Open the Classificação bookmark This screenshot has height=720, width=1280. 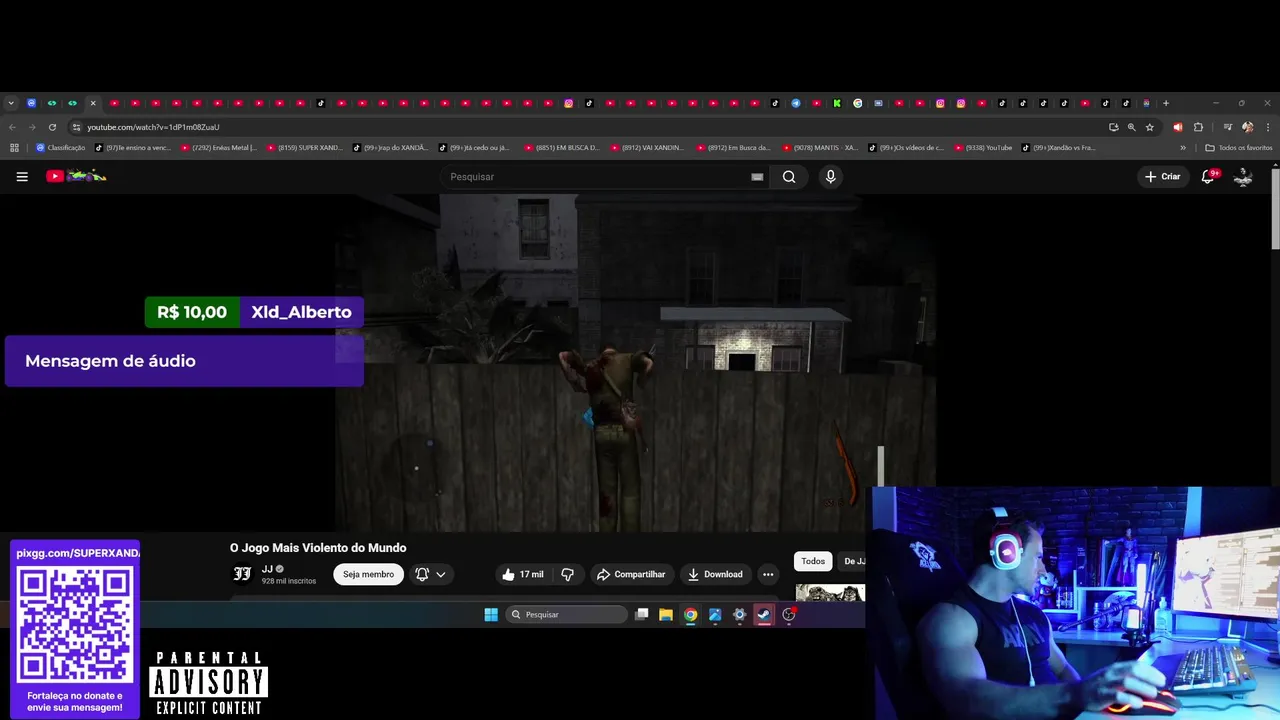(60, 148)
